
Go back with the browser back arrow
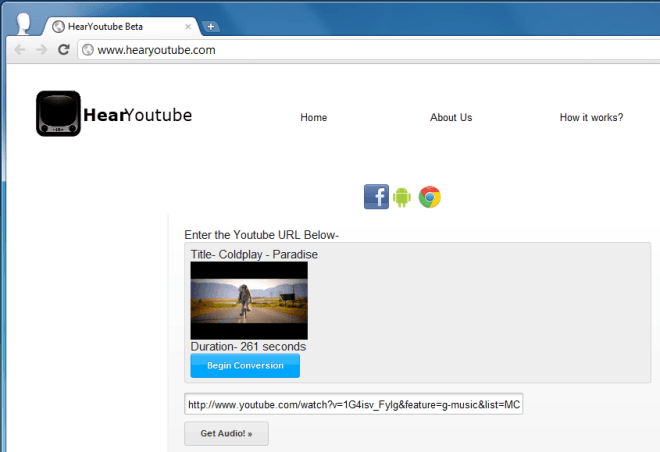(20, 50)
